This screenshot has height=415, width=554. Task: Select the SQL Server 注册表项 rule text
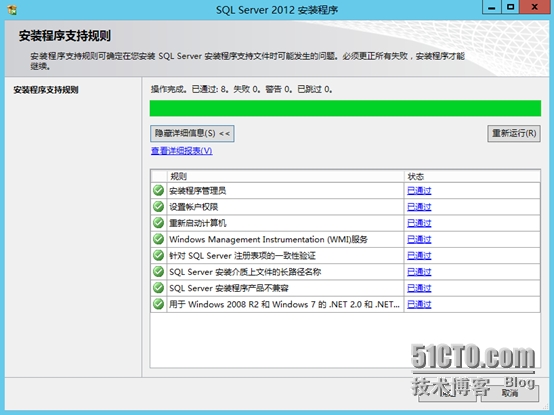pyautogui.click(x=242, y=256)
